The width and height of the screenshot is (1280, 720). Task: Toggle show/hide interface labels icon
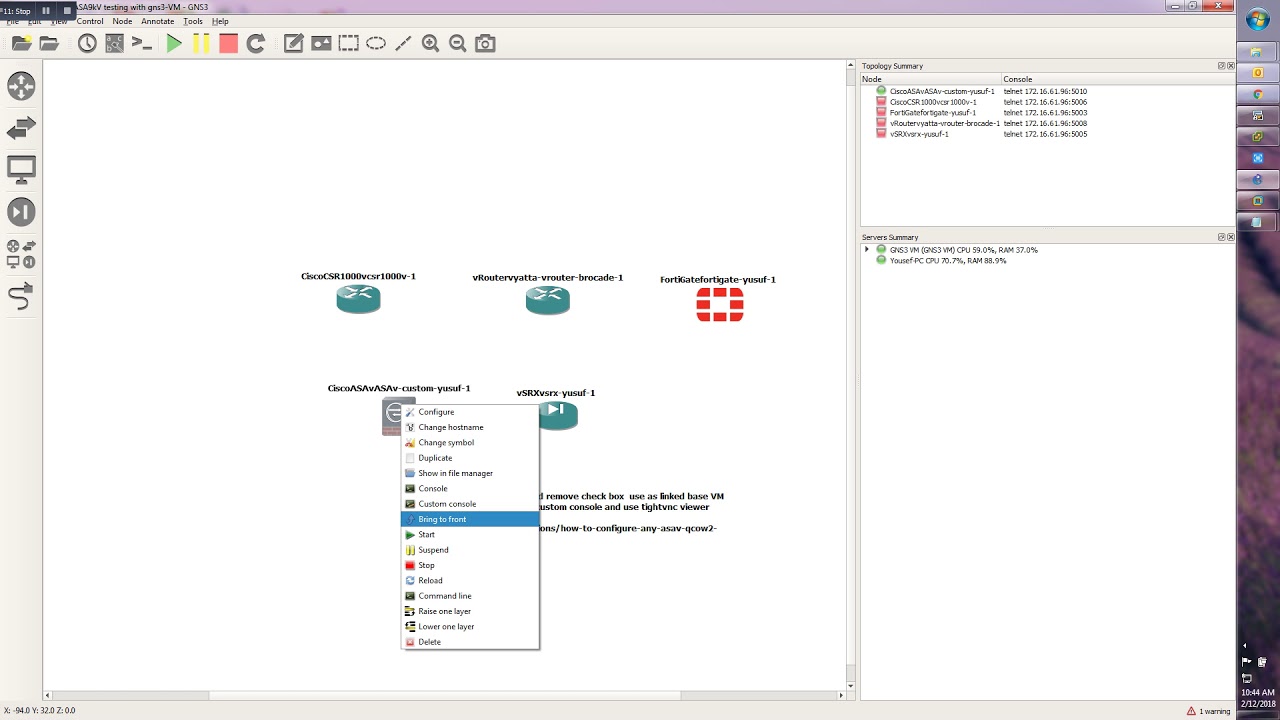tap(115, 43)
